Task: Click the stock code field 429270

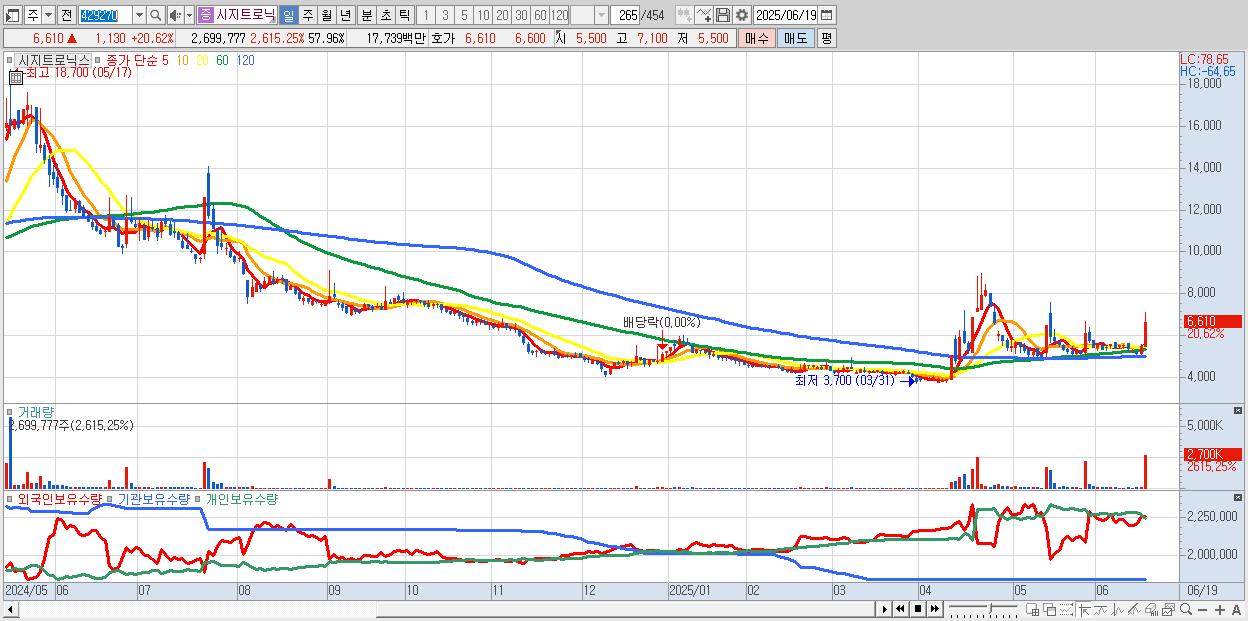Action: point(104,15)
